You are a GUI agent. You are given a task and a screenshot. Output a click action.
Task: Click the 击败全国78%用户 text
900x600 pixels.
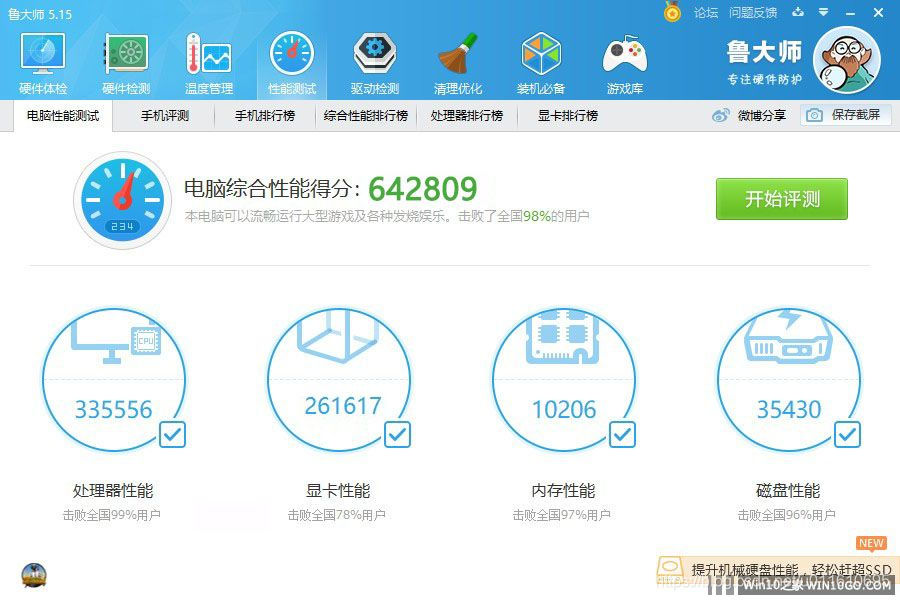(336, 515)
